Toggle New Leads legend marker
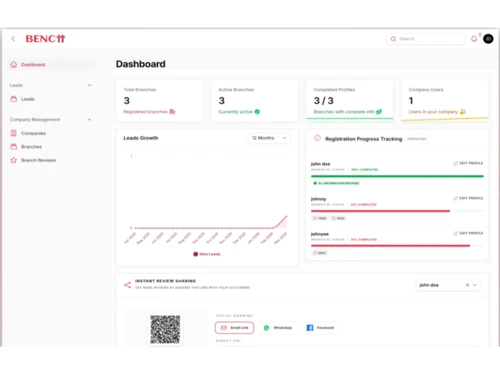 click(x=196, y=254)
